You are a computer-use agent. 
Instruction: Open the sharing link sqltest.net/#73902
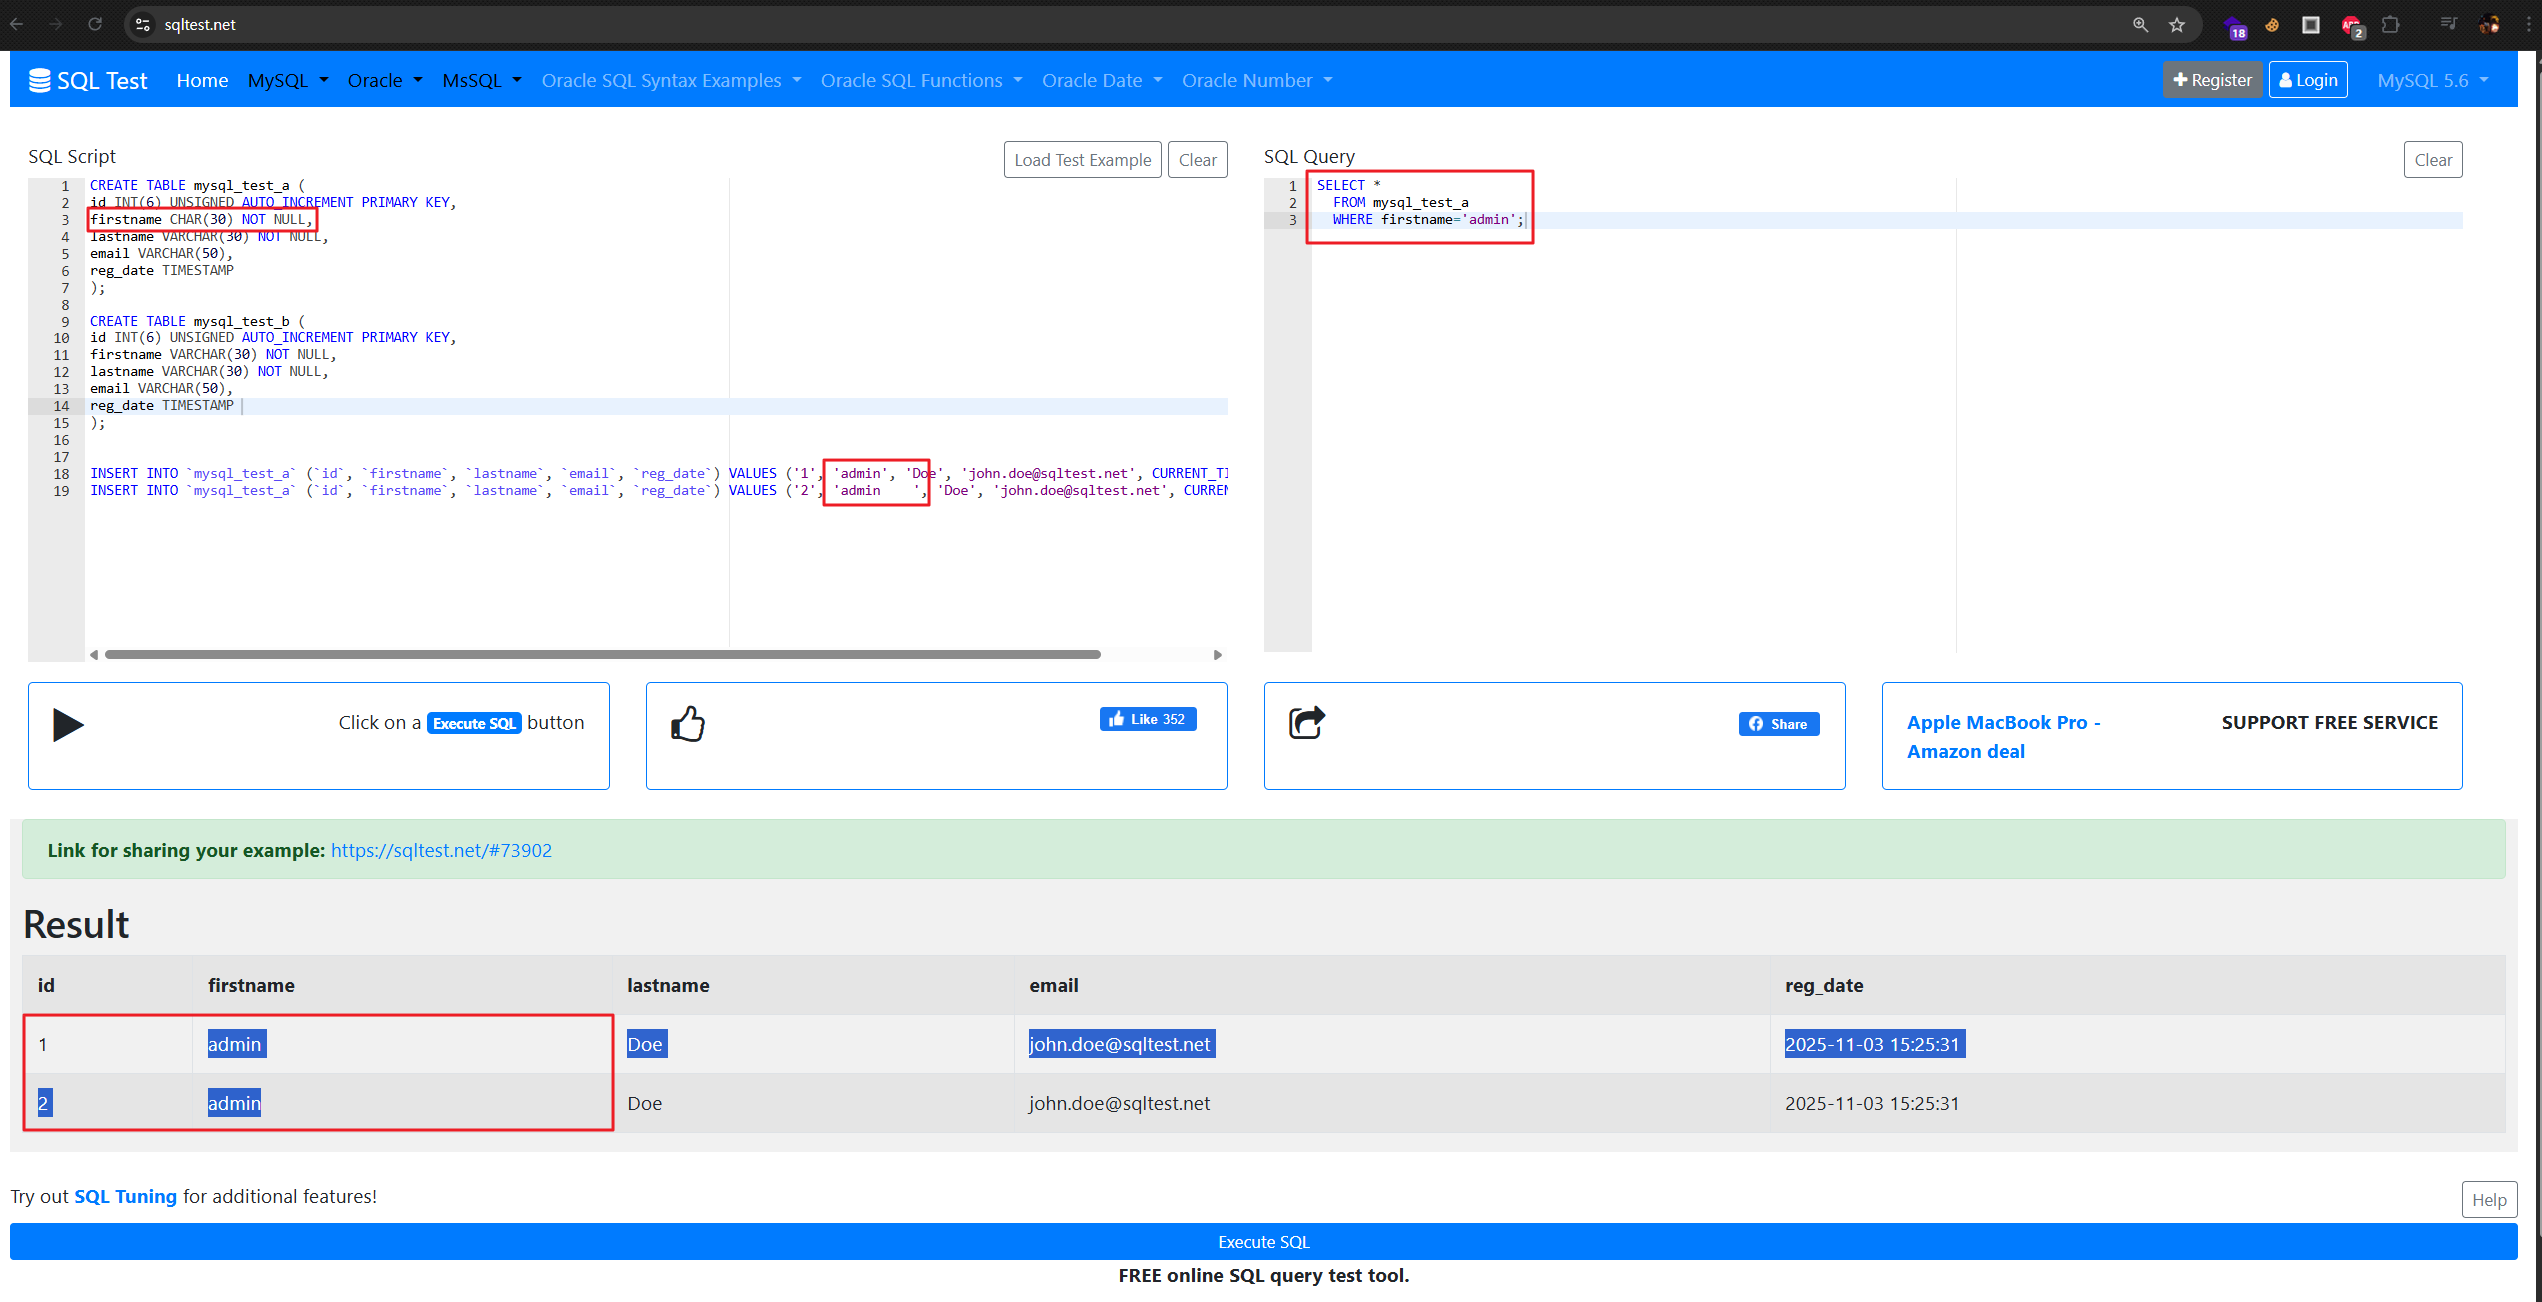pos(441,850)
